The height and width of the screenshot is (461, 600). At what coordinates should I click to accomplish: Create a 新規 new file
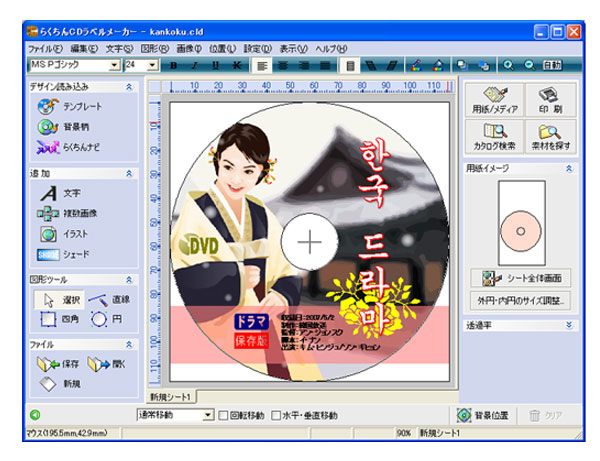coord(60,384)
